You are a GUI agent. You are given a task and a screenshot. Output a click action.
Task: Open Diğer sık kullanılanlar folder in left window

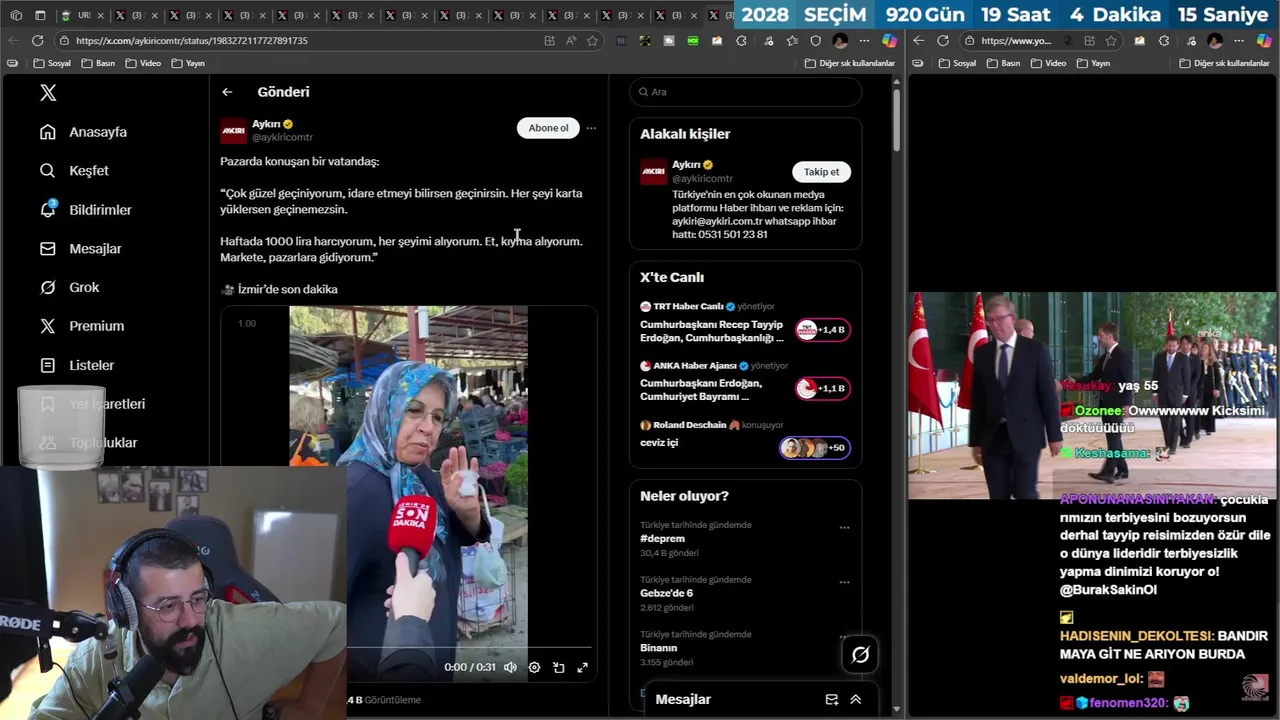pyautogui.click(x=849, y=63)
